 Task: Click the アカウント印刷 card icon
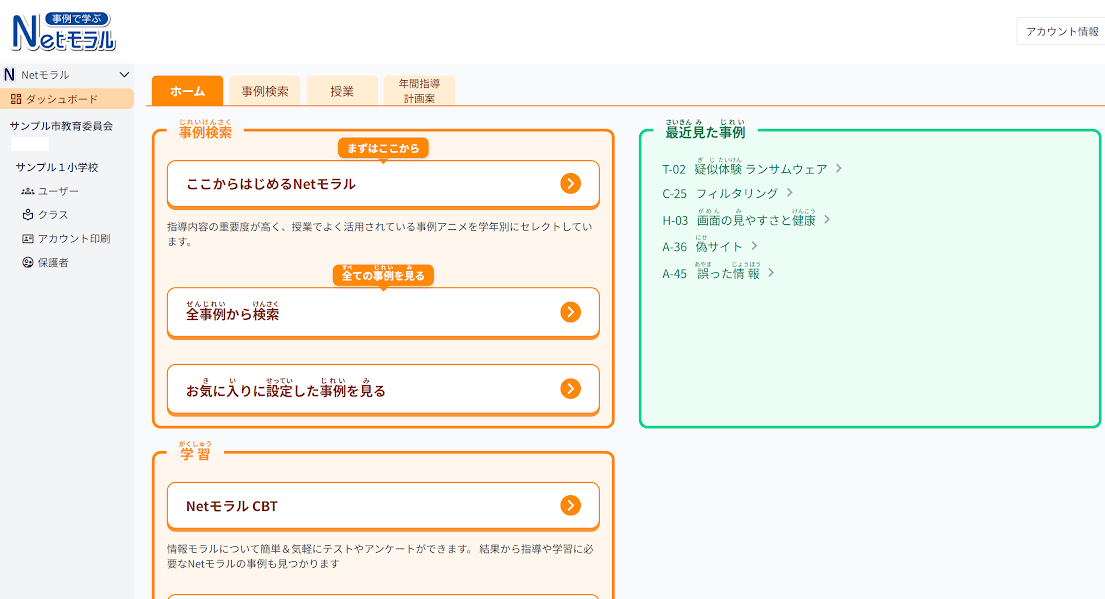pos(27,239)
